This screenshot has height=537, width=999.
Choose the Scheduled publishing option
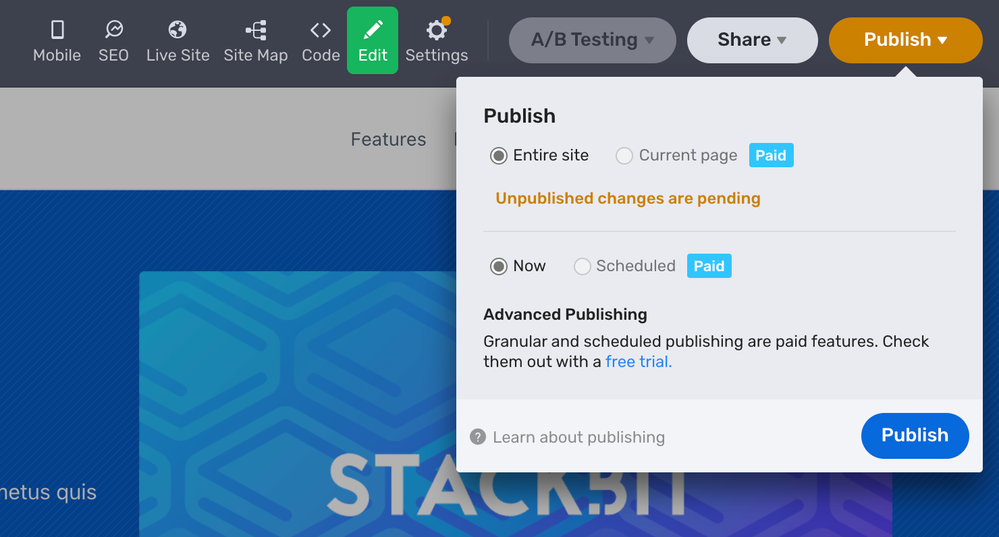[x=582, y=266]
